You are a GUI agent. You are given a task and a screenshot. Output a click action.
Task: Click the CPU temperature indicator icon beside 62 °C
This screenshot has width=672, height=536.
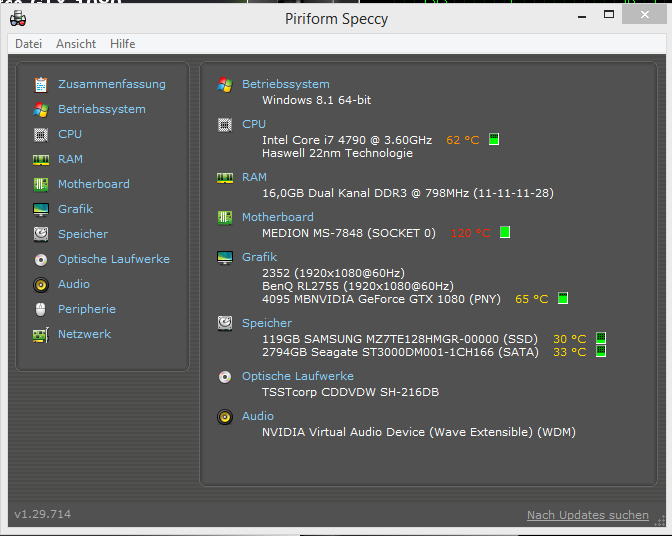coord(494,140)
